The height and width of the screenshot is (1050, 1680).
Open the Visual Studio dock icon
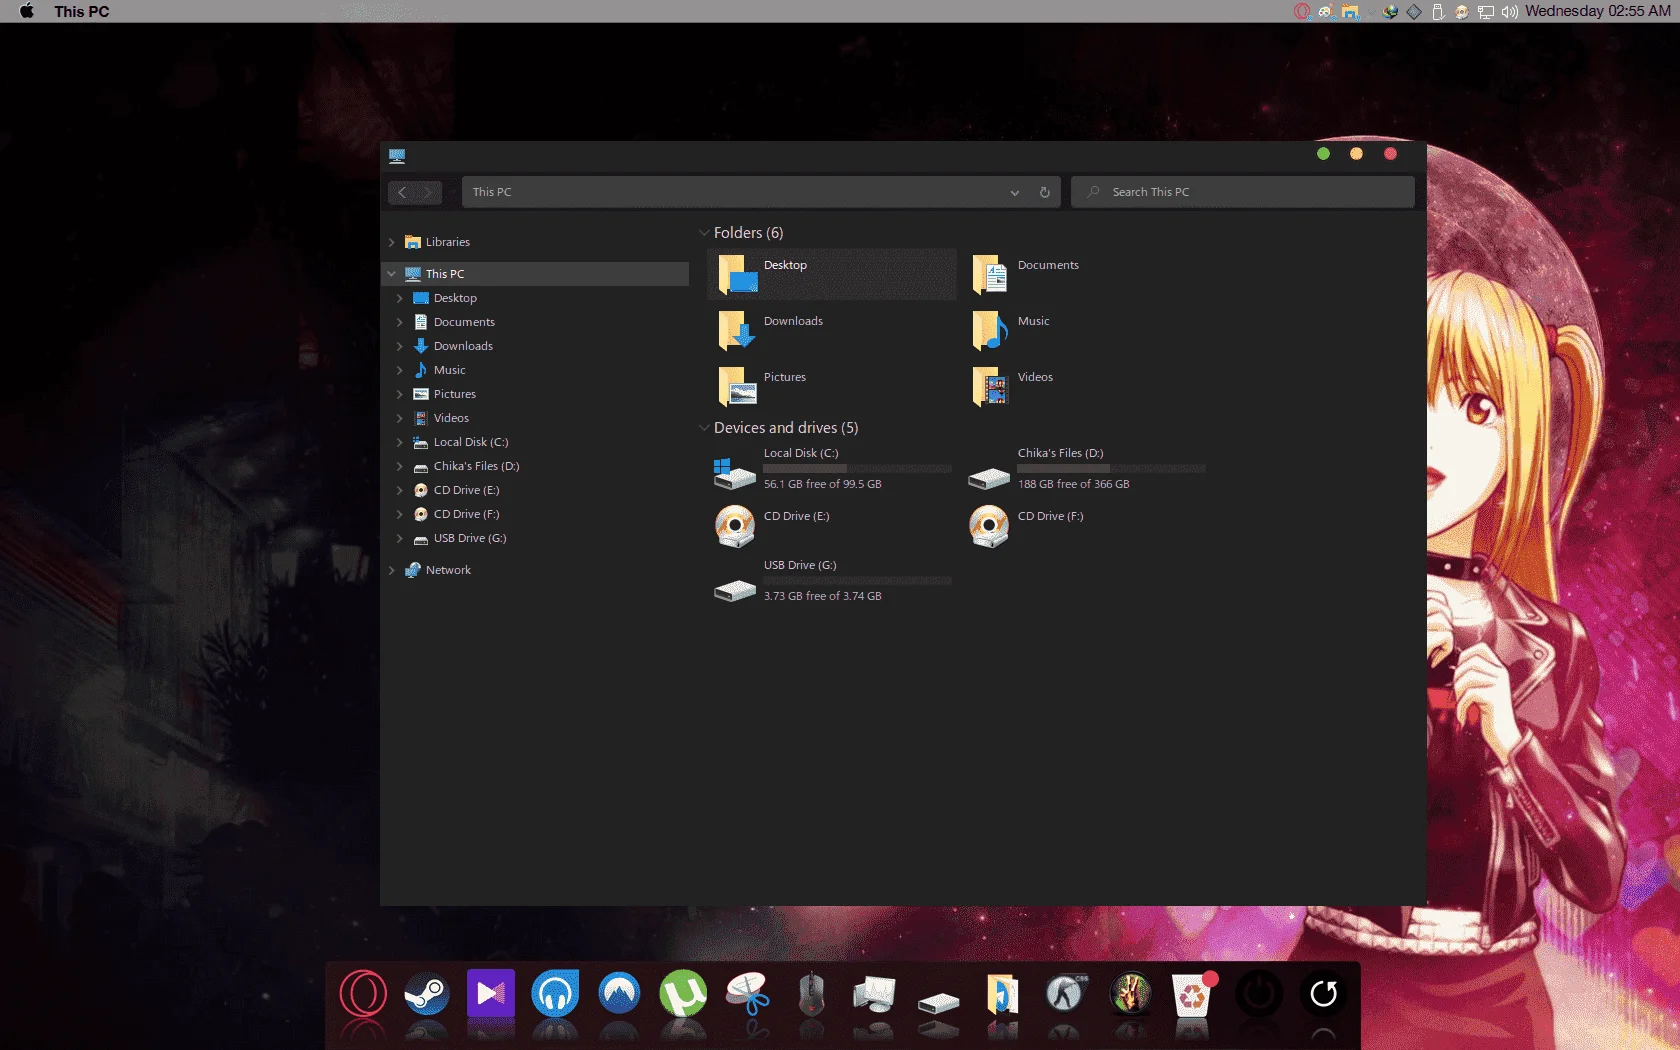point(491,994)
